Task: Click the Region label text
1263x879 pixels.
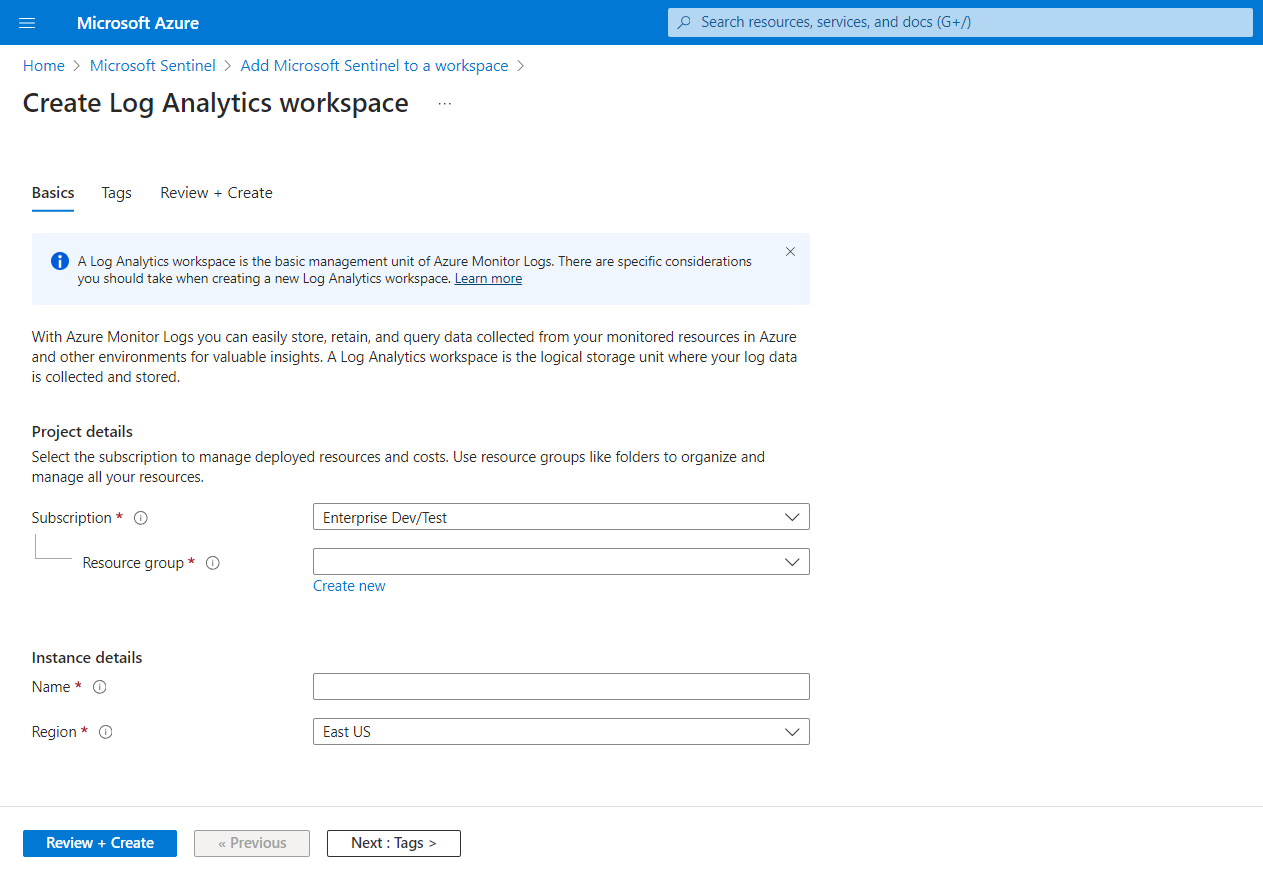Action: [x=54, y=732]
